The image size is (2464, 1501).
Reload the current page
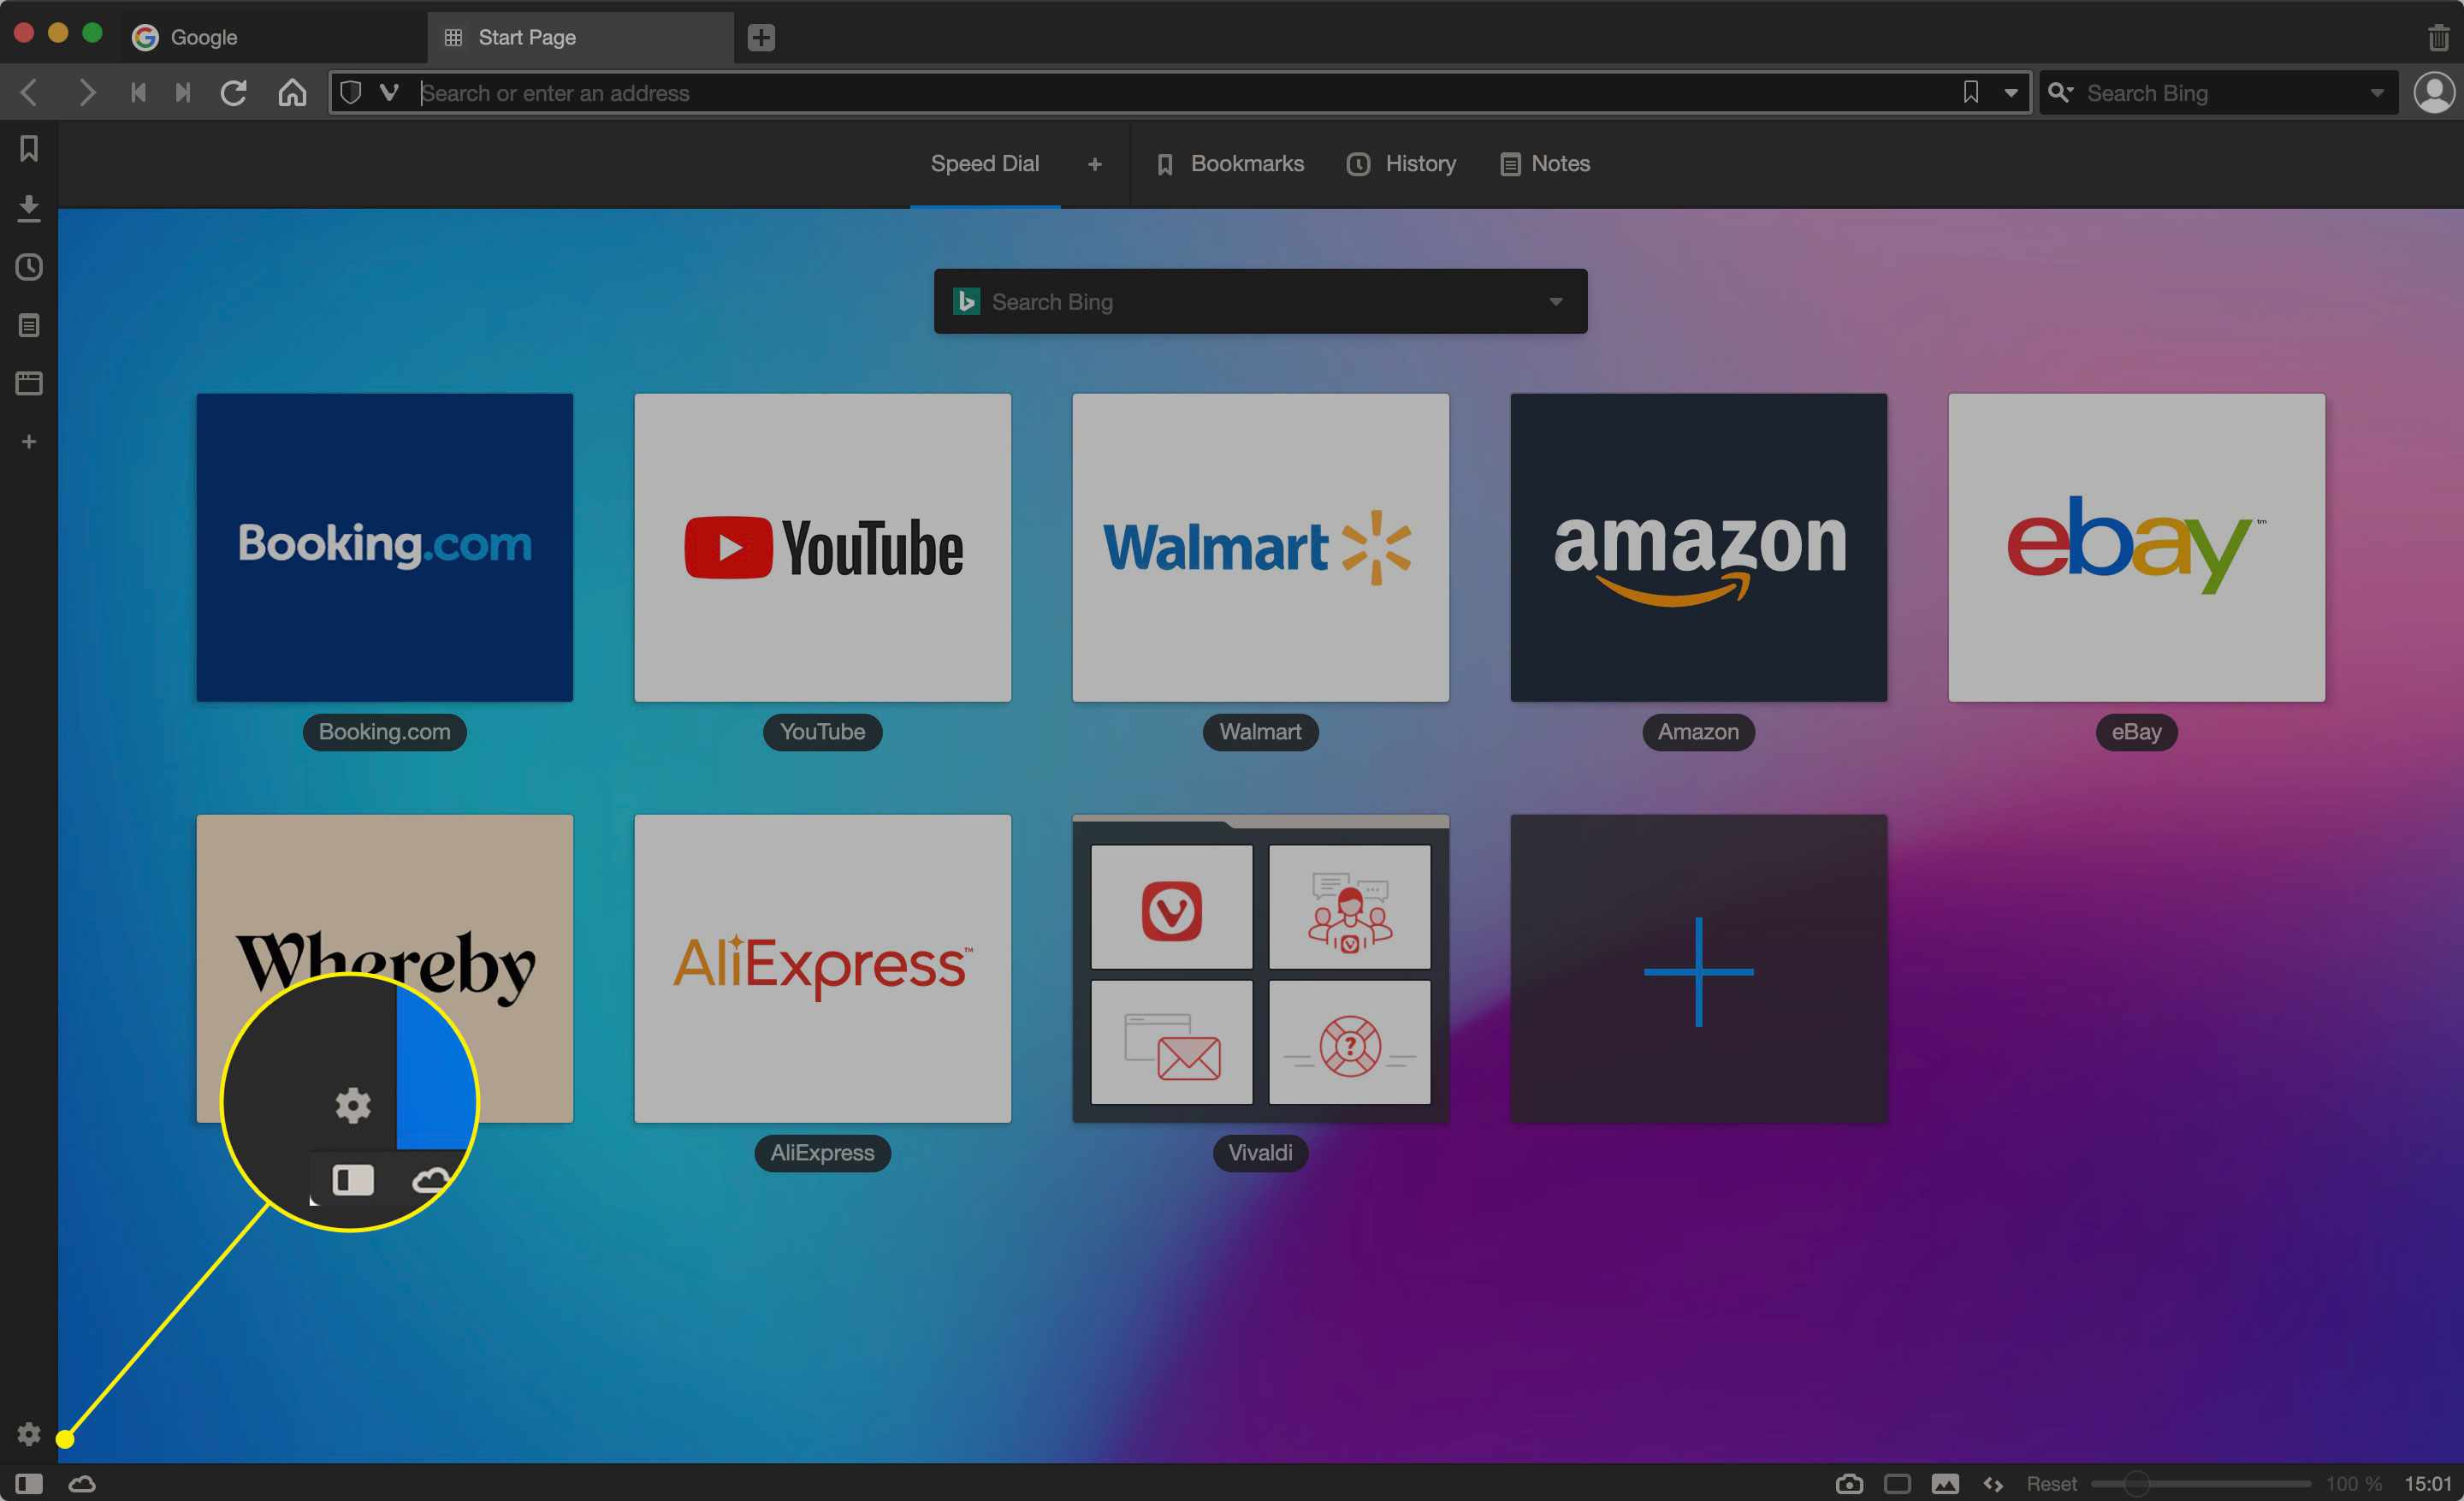(234, 93)
